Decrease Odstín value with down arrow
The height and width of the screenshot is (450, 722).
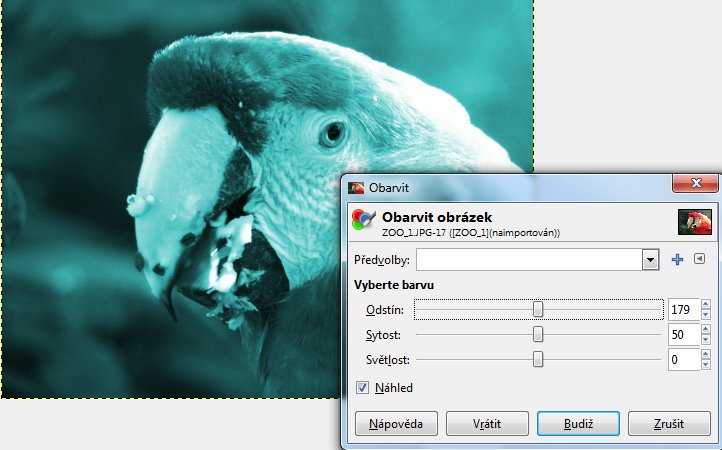[706, 315]
